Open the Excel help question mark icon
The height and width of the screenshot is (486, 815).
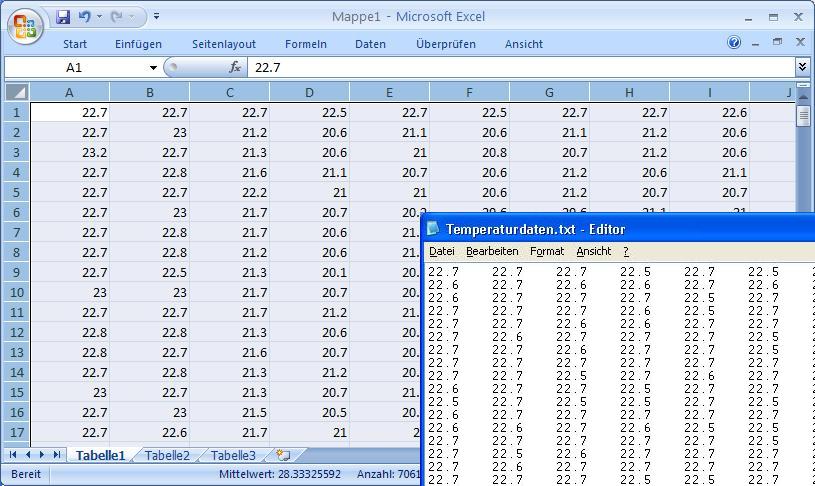735,43
